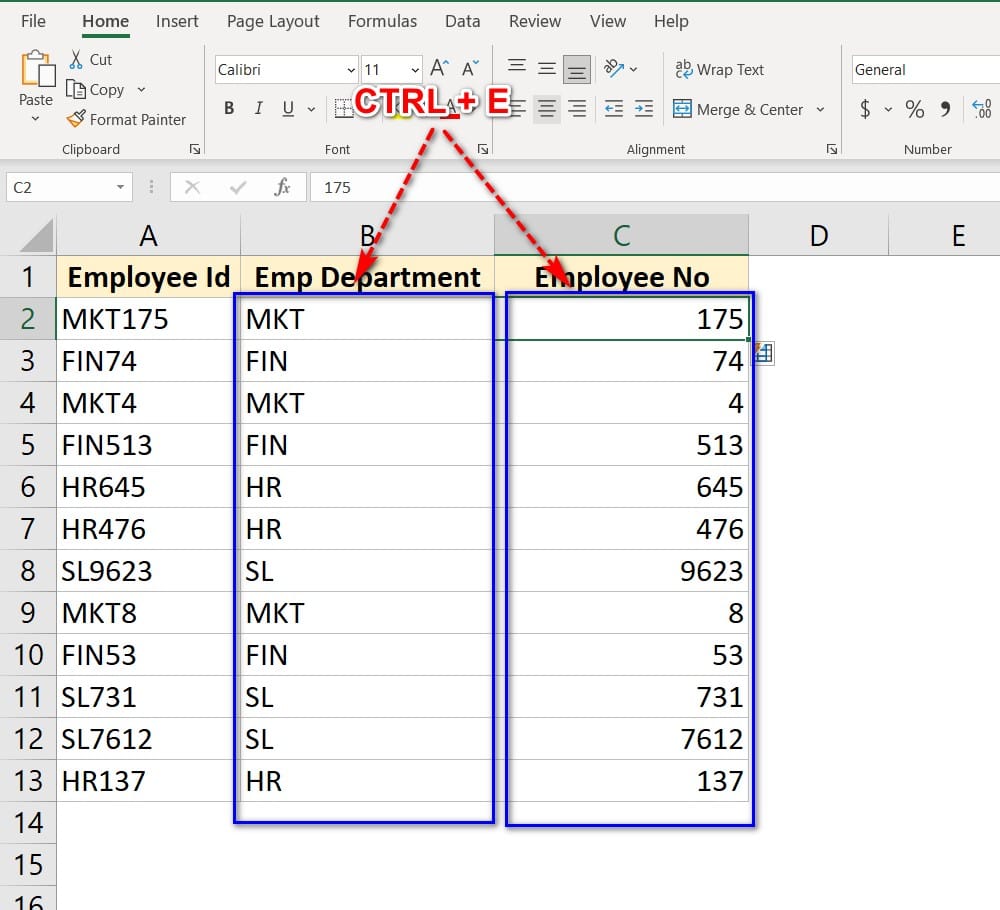Toggle Bold formatting
The image size is (1000, 910).
pos(229,109)
